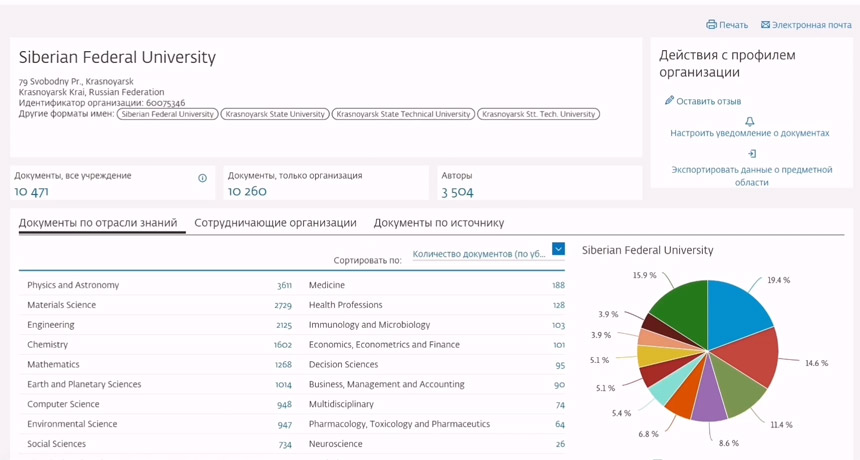
Task: Open Medicine count 188
Action: point(558,285)
